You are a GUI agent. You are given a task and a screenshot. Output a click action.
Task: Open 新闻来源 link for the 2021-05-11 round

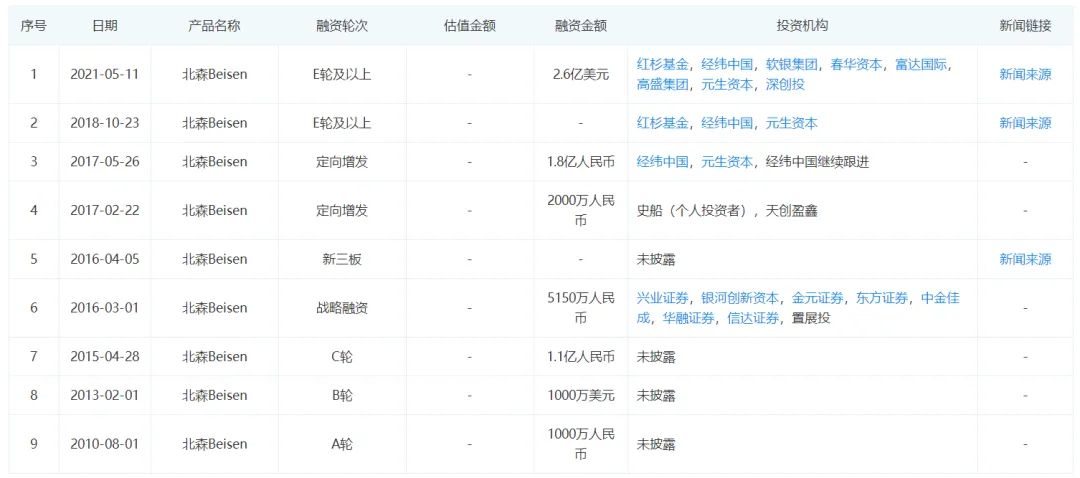(1026, 74)
